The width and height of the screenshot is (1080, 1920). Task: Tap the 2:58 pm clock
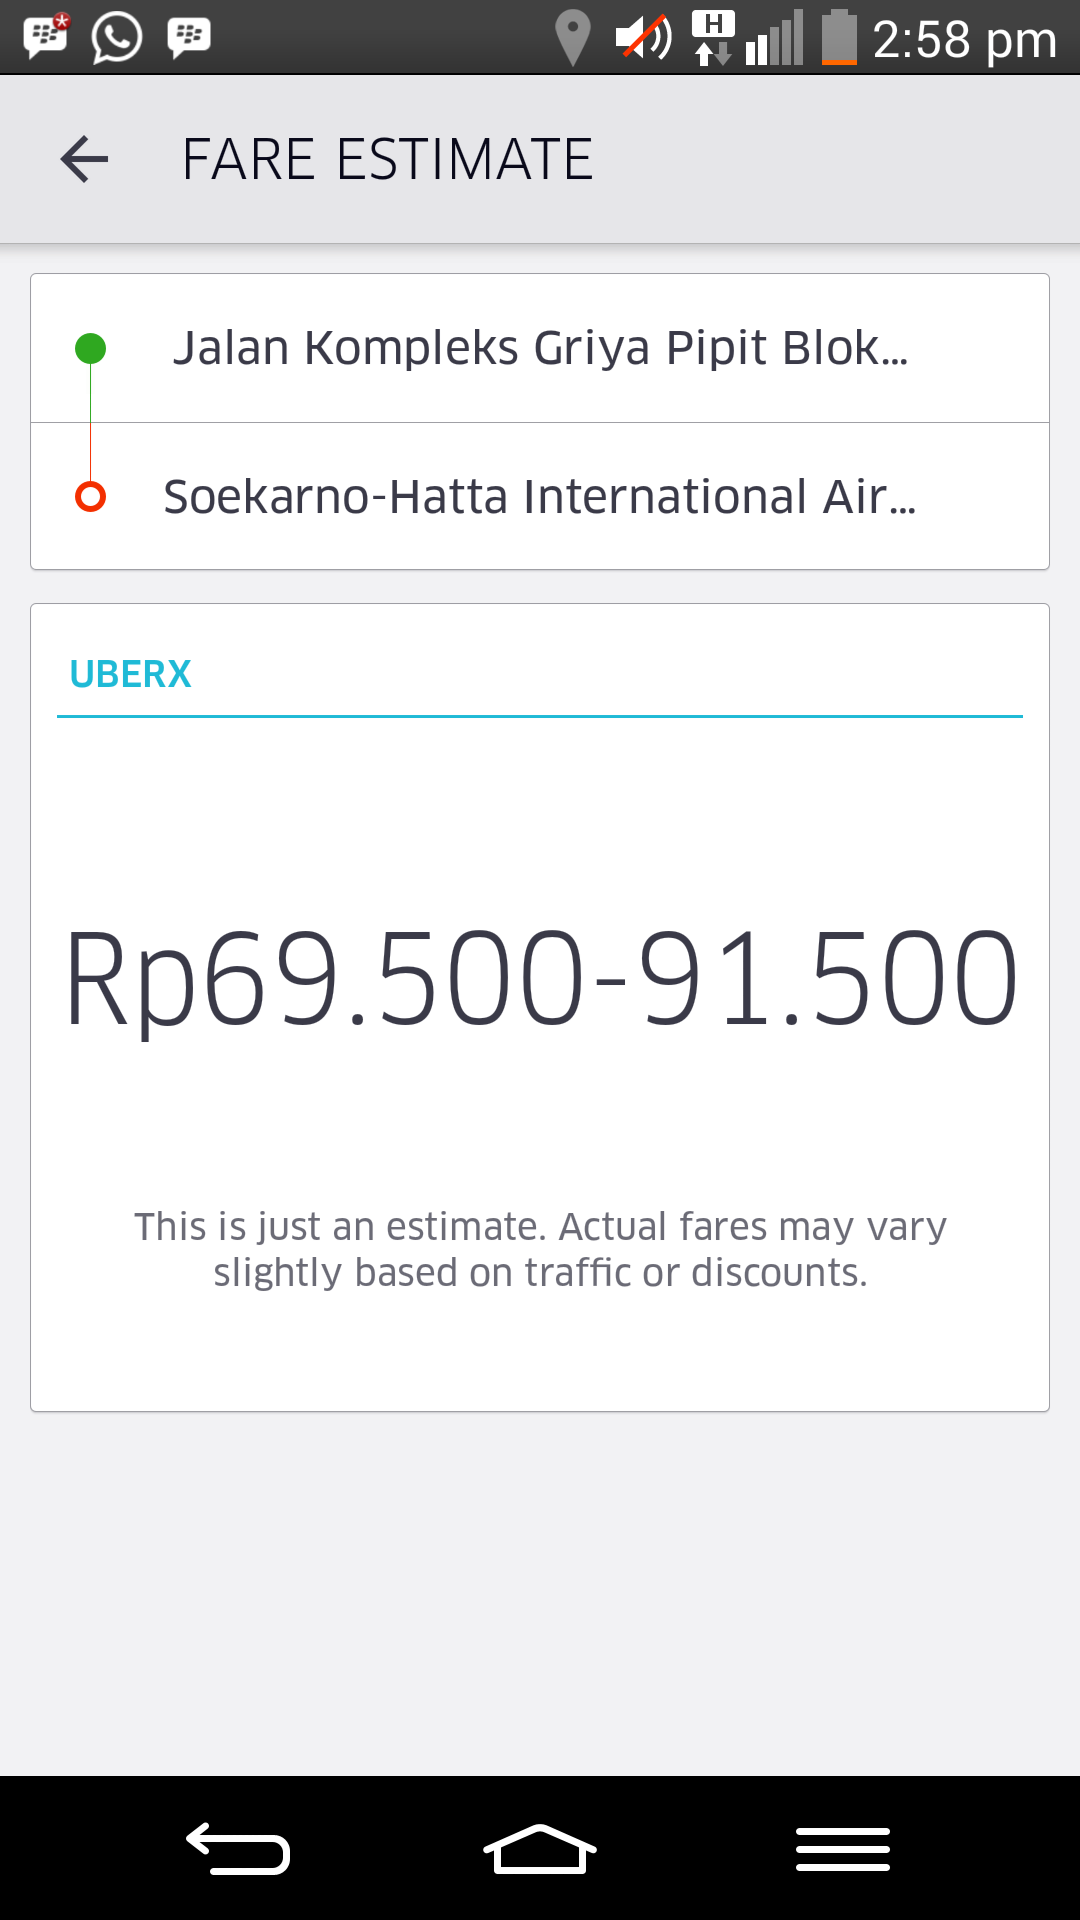tap(964, 40)
